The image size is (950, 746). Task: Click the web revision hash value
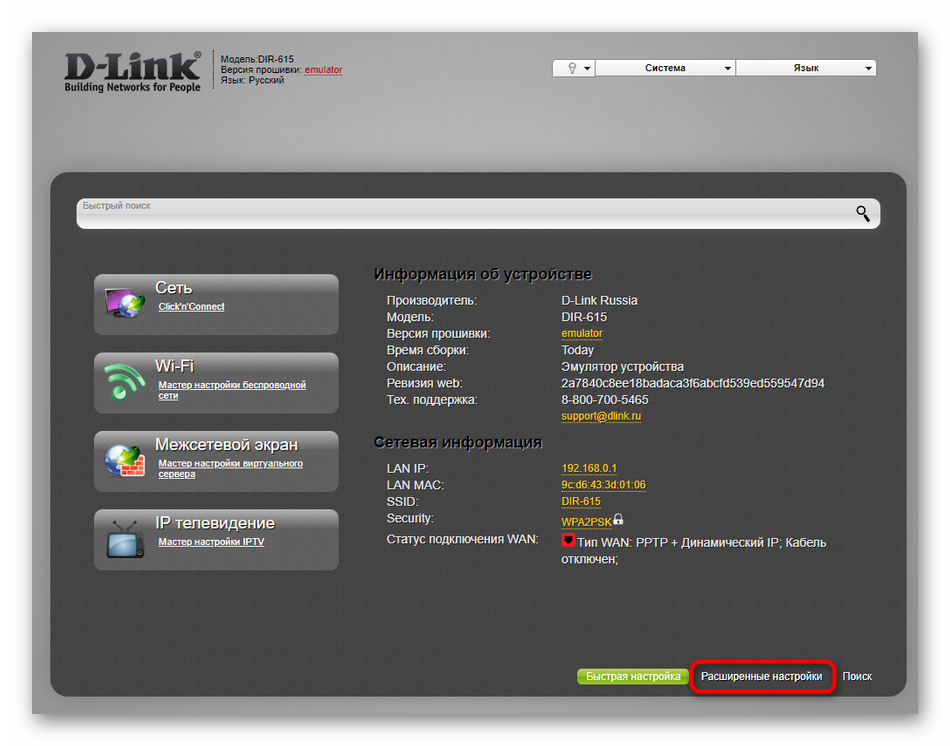click(x=693, y=383)
